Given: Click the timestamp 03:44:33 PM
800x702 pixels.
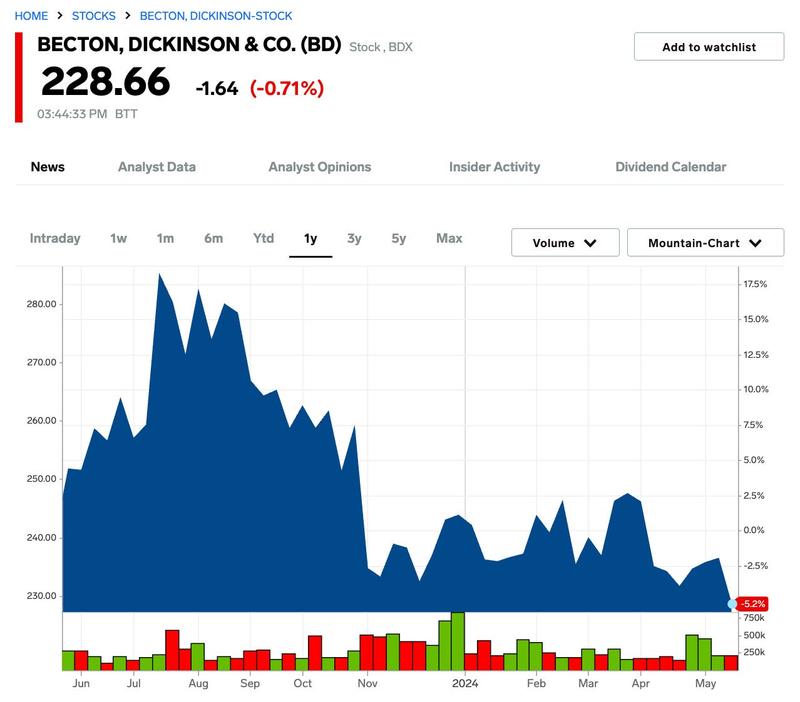Looking at the screenshot, I should pos(72,114).
